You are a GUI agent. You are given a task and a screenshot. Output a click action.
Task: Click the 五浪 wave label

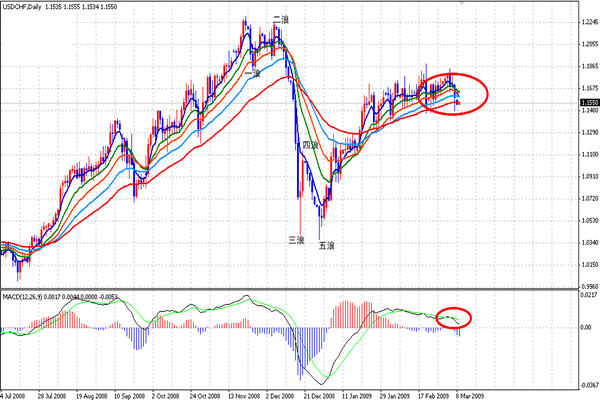pos(326,246)
